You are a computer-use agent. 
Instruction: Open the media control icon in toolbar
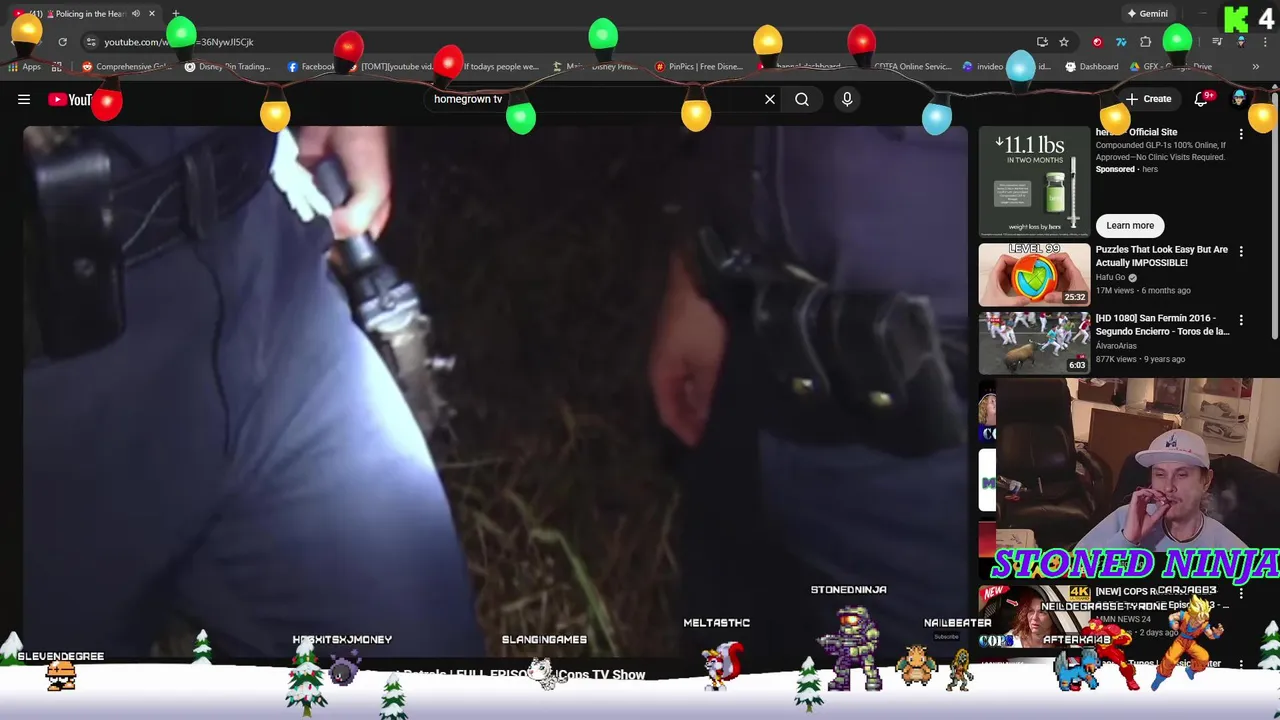coord(1217,42)
